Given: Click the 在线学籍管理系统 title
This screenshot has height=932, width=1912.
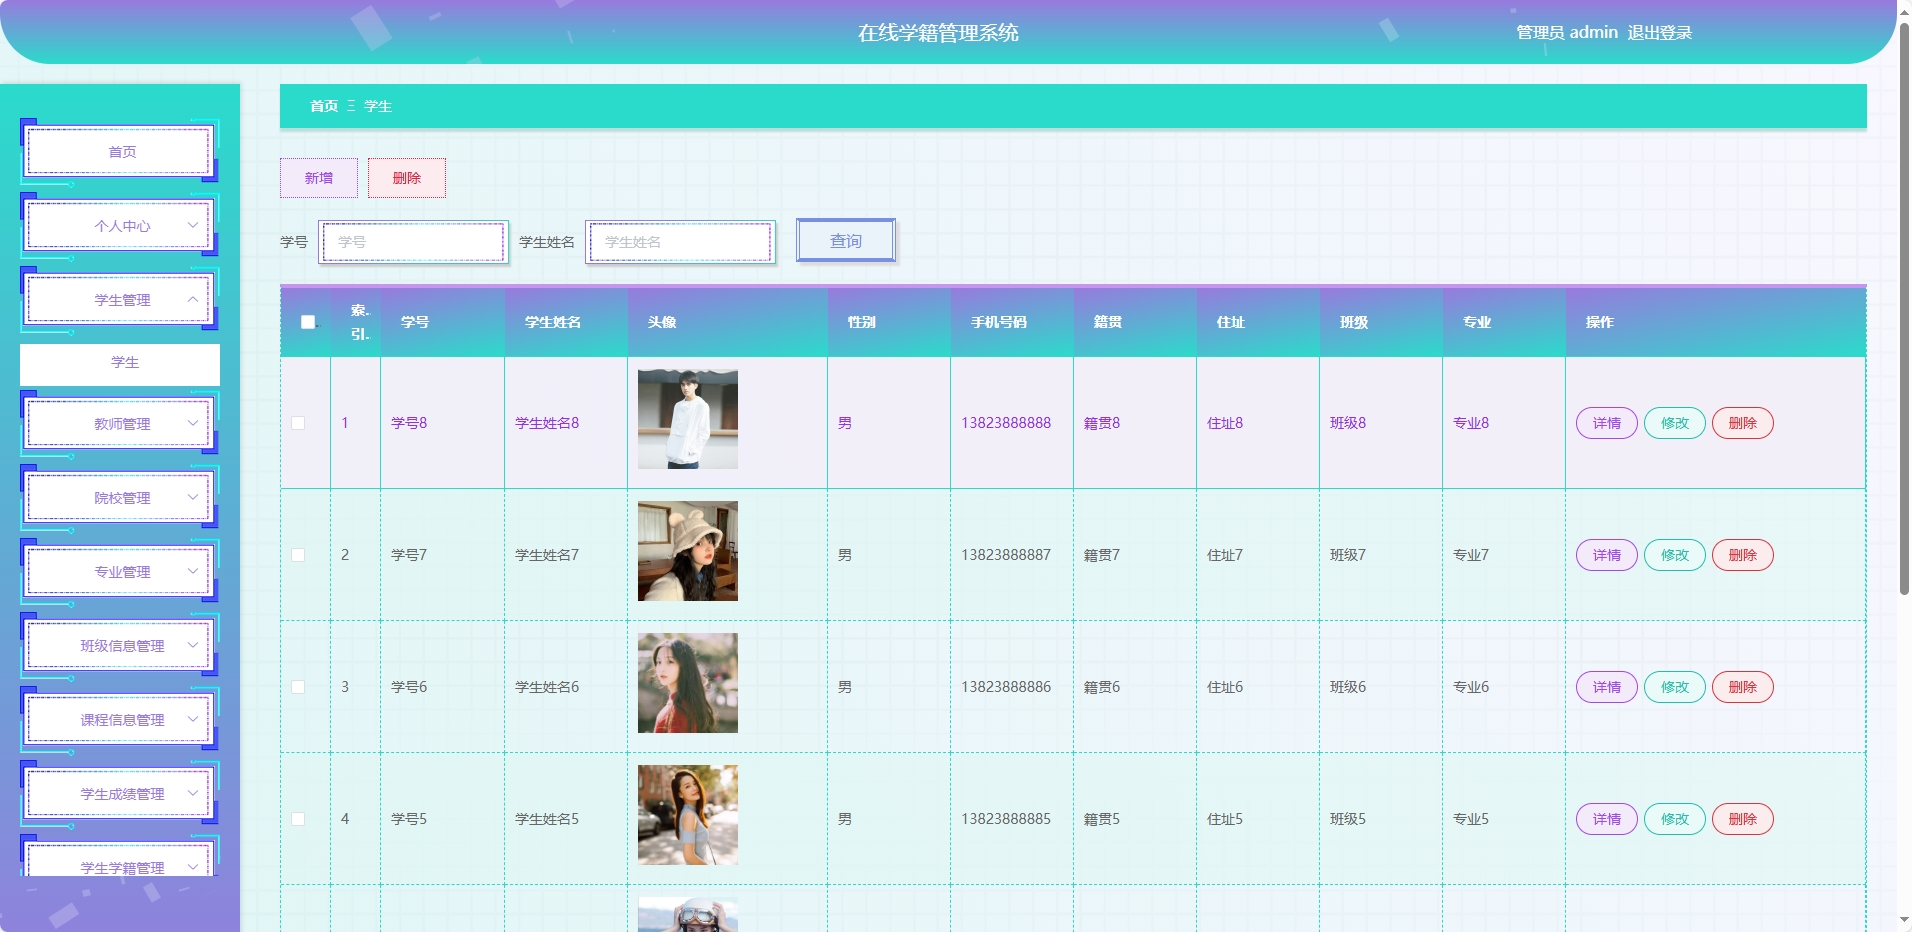Looking at the screenshot, I should click(x=938, y=33).
